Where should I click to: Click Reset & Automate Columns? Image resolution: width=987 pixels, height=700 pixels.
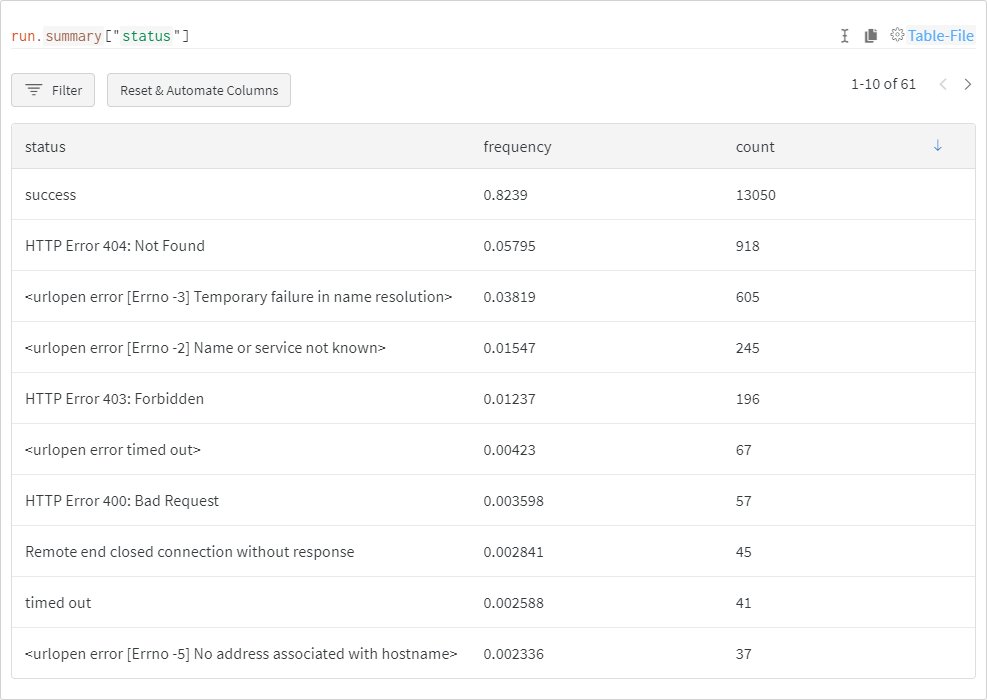(x=199, y=90)
